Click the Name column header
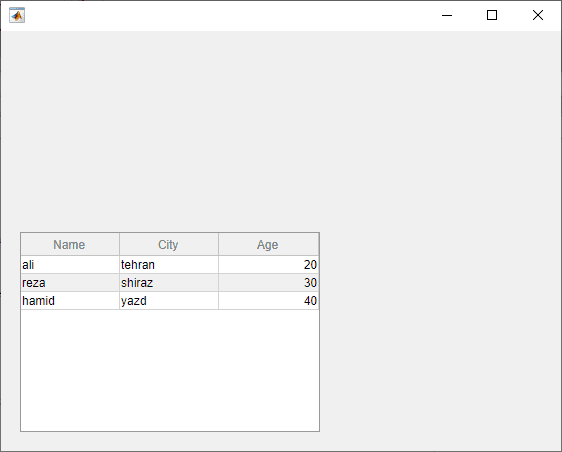The width and height of the screenshot is (562, 452). pyautogui.click(x=70, y=244)
